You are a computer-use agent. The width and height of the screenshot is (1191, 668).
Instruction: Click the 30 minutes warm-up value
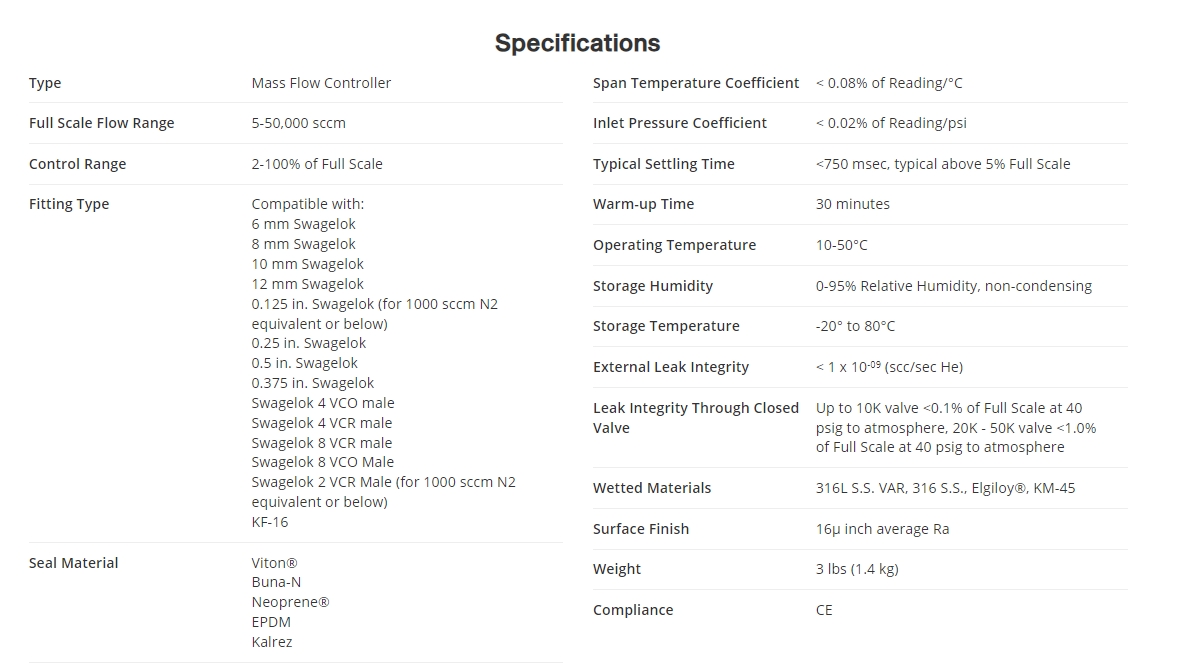(852, 204)
